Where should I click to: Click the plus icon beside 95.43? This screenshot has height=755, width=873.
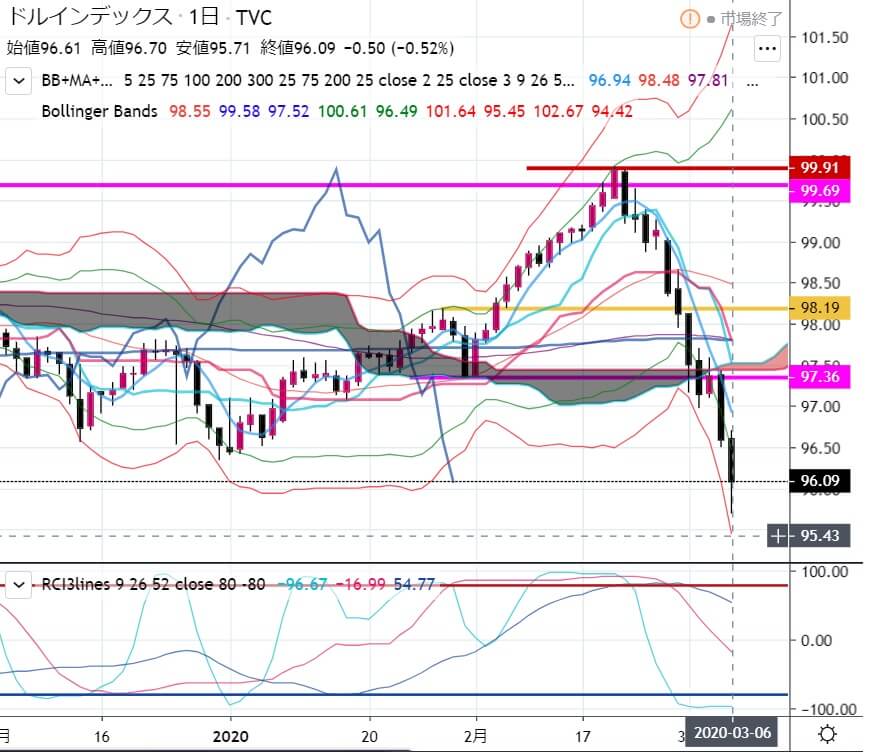click(778, 536)
